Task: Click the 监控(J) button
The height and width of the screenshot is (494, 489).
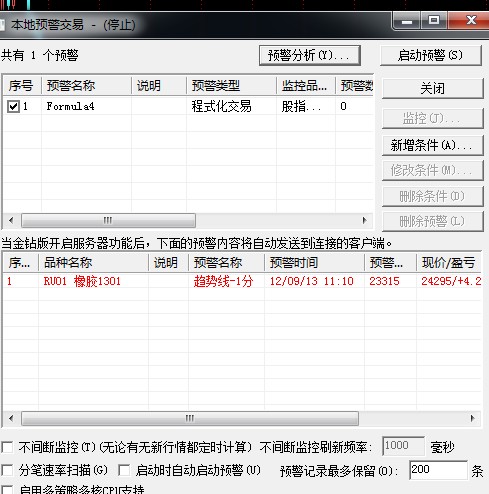Action: coord(433,118)
